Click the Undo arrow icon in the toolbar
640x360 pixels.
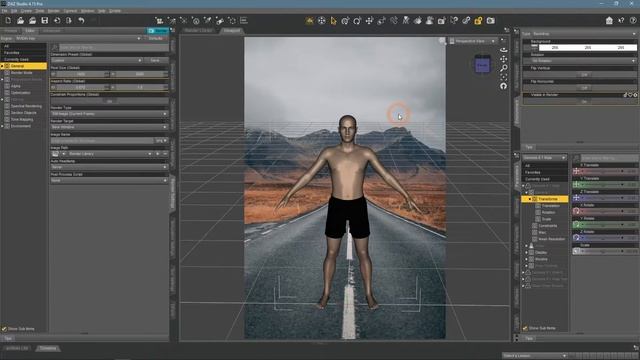tap(81, 20)
